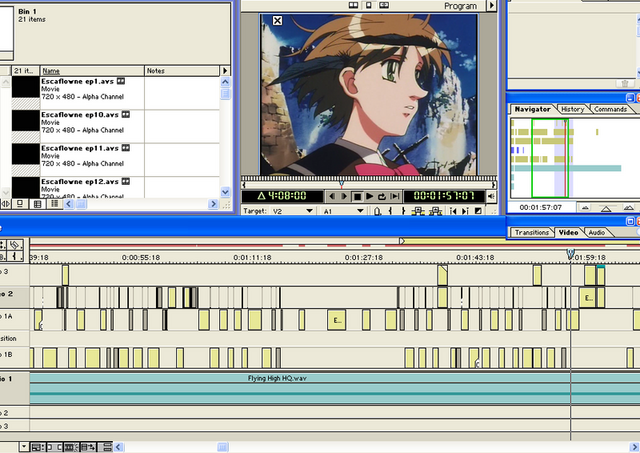Viewport: 640px width, 453px height.
Task: Open the target video track V2 dropdown
Action: pos(310,211)
